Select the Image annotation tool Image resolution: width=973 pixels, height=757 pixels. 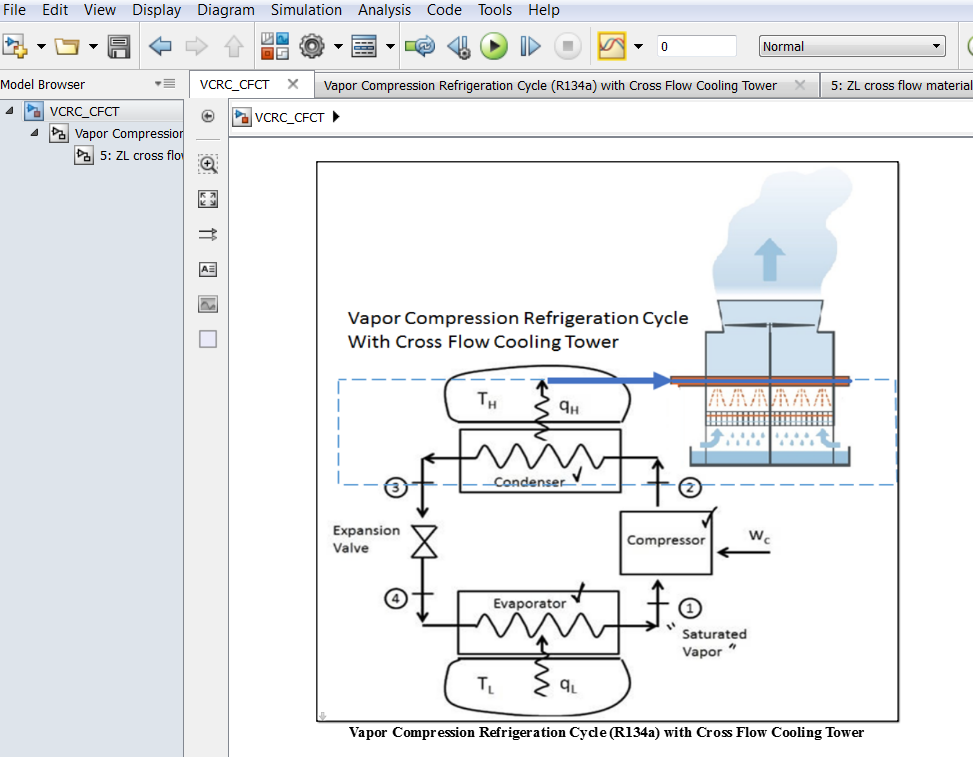207,304
